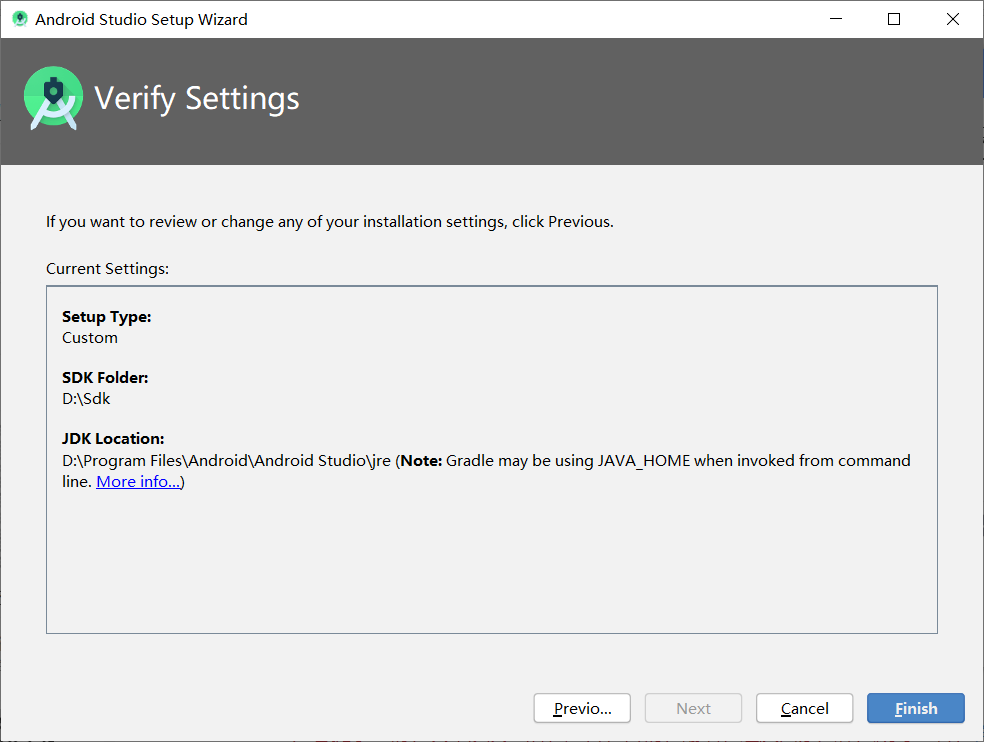Click the 'Setup Type:' heading
984x742 pixels.
[107, 317]
